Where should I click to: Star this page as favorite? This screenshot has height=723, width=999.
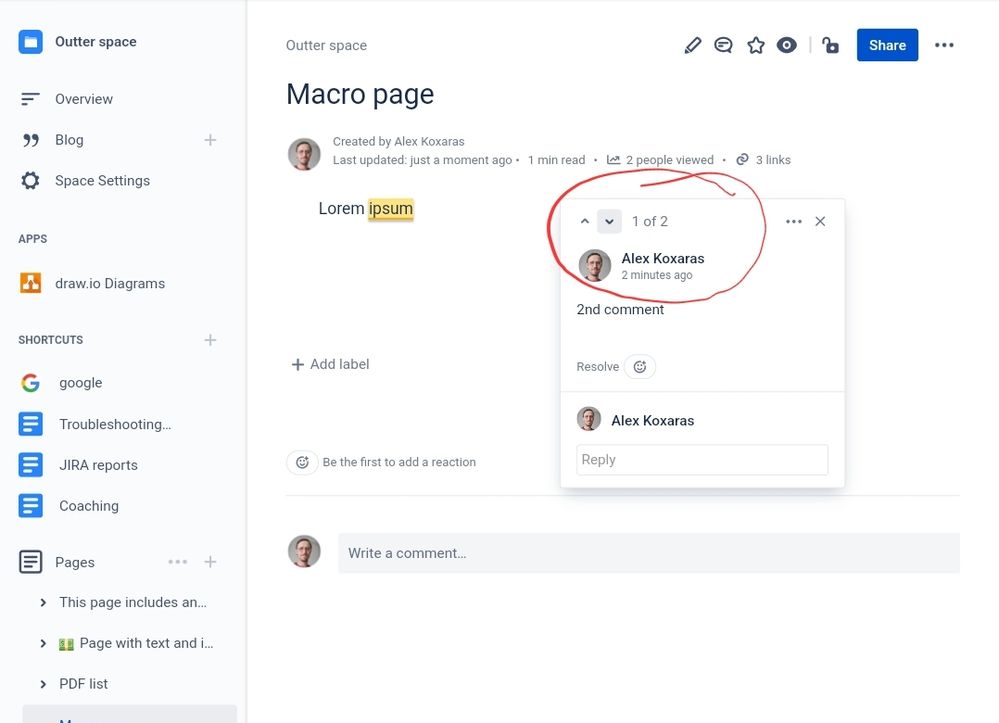tap(756, 45)
